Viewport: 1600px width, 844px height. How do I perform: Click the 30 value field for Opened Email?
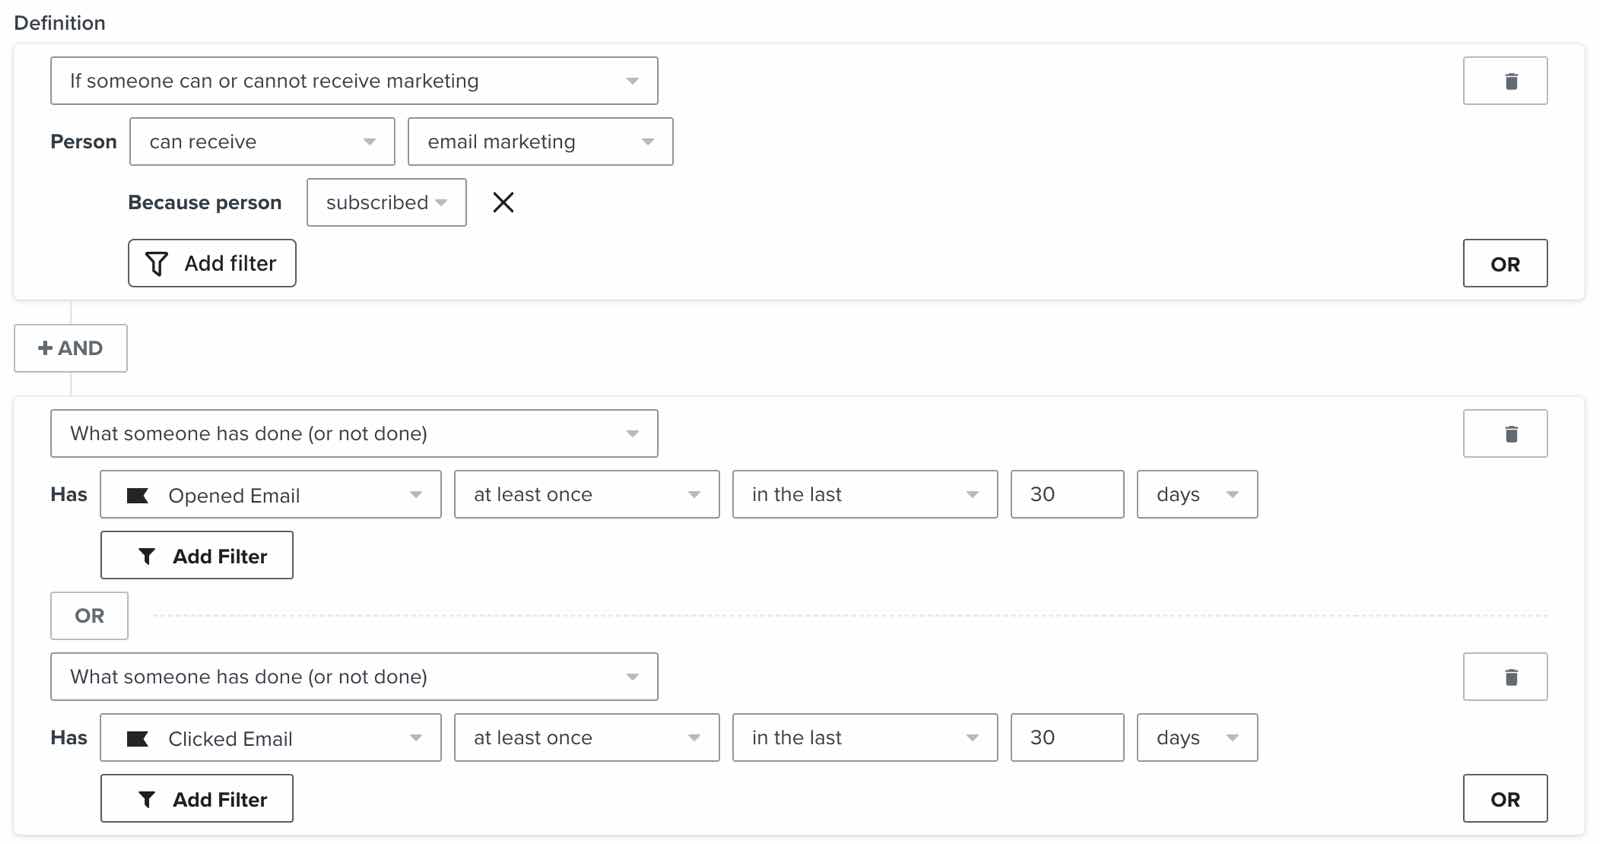1067,494
